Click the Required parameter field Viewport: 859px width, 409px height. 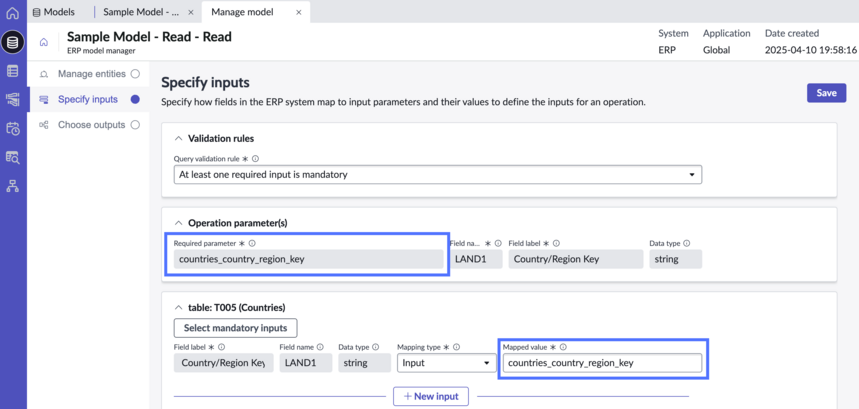(x=308, y=259)
